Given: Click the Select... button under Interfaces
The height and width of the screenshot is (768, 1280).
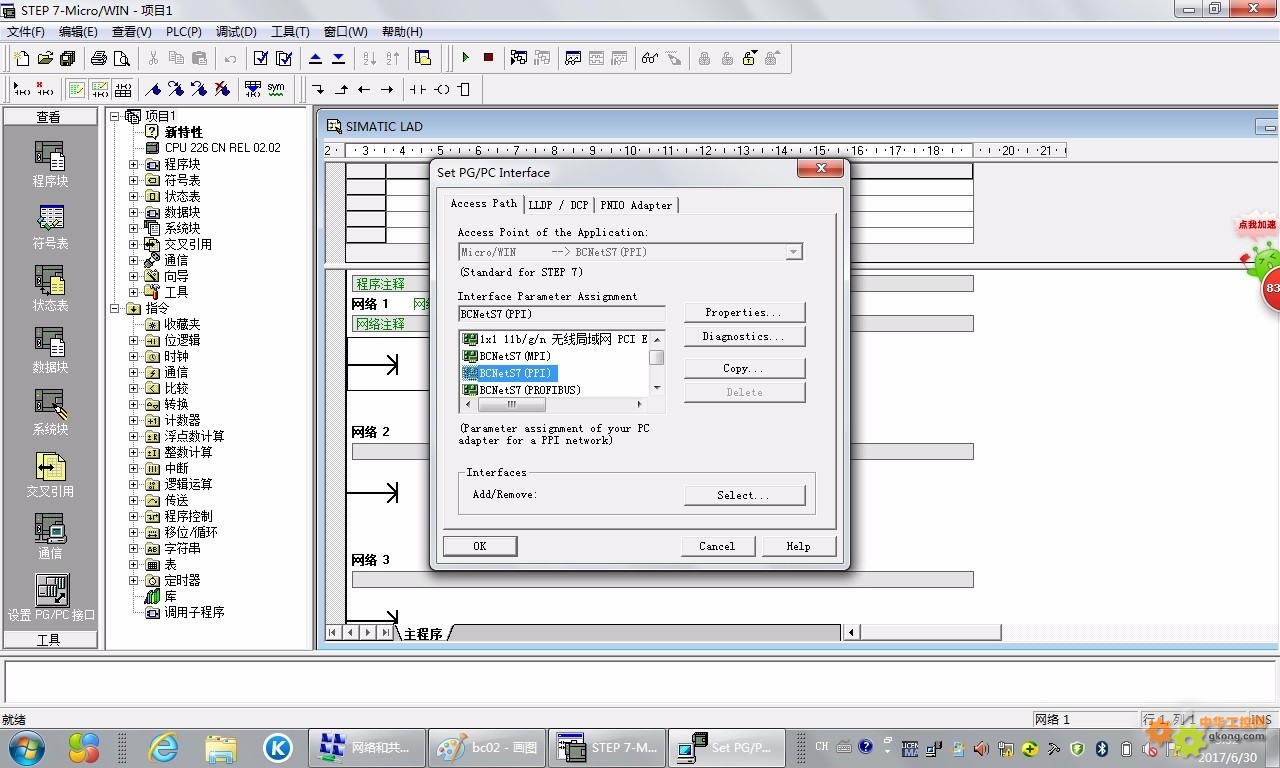Looking at the screenshot, I should pos(744,495).
